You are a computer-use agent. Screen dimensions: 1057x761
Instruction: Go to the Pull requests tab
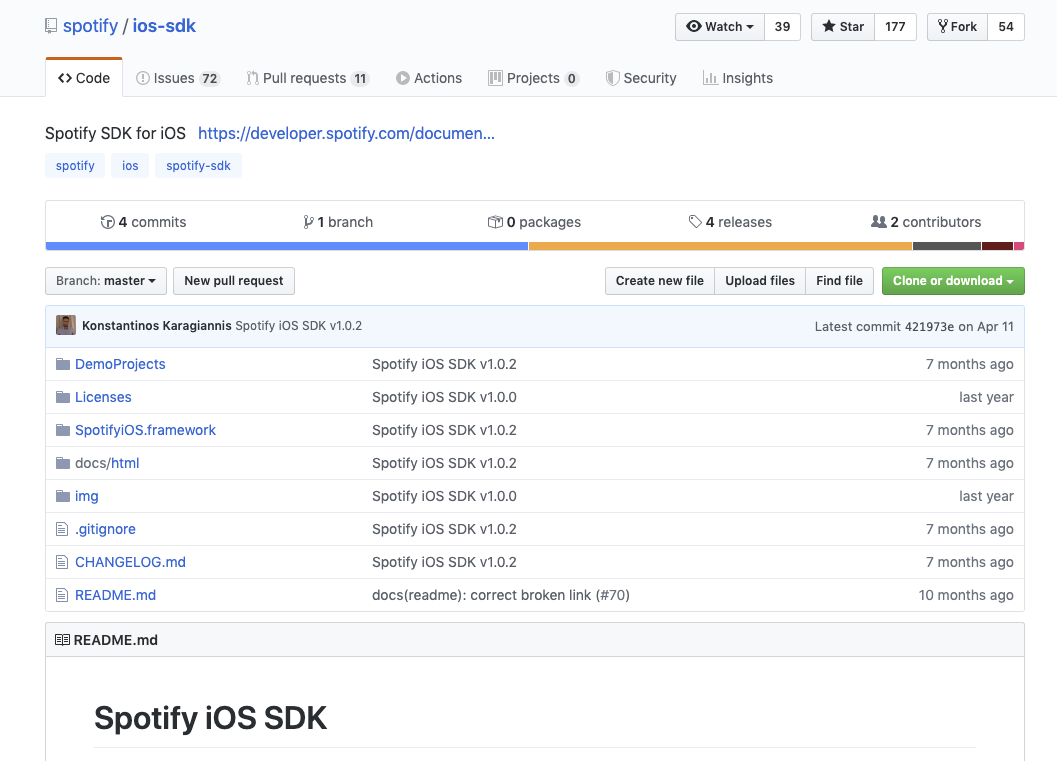click(x=308, y=78)
